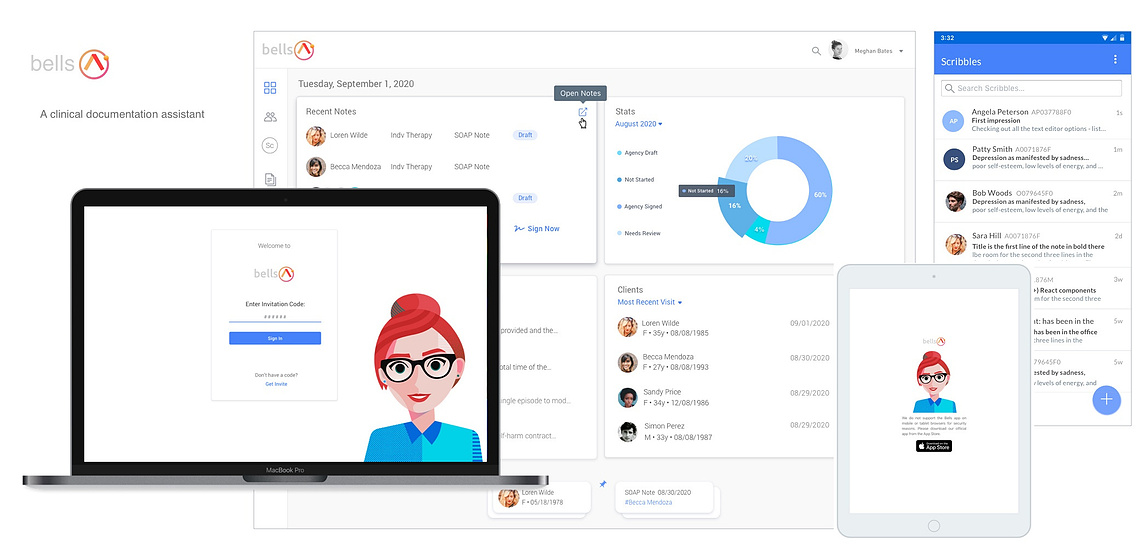1139x560 pixels.
Task: Open the dashboard grid icon in the sidebar
Action: 270,88
